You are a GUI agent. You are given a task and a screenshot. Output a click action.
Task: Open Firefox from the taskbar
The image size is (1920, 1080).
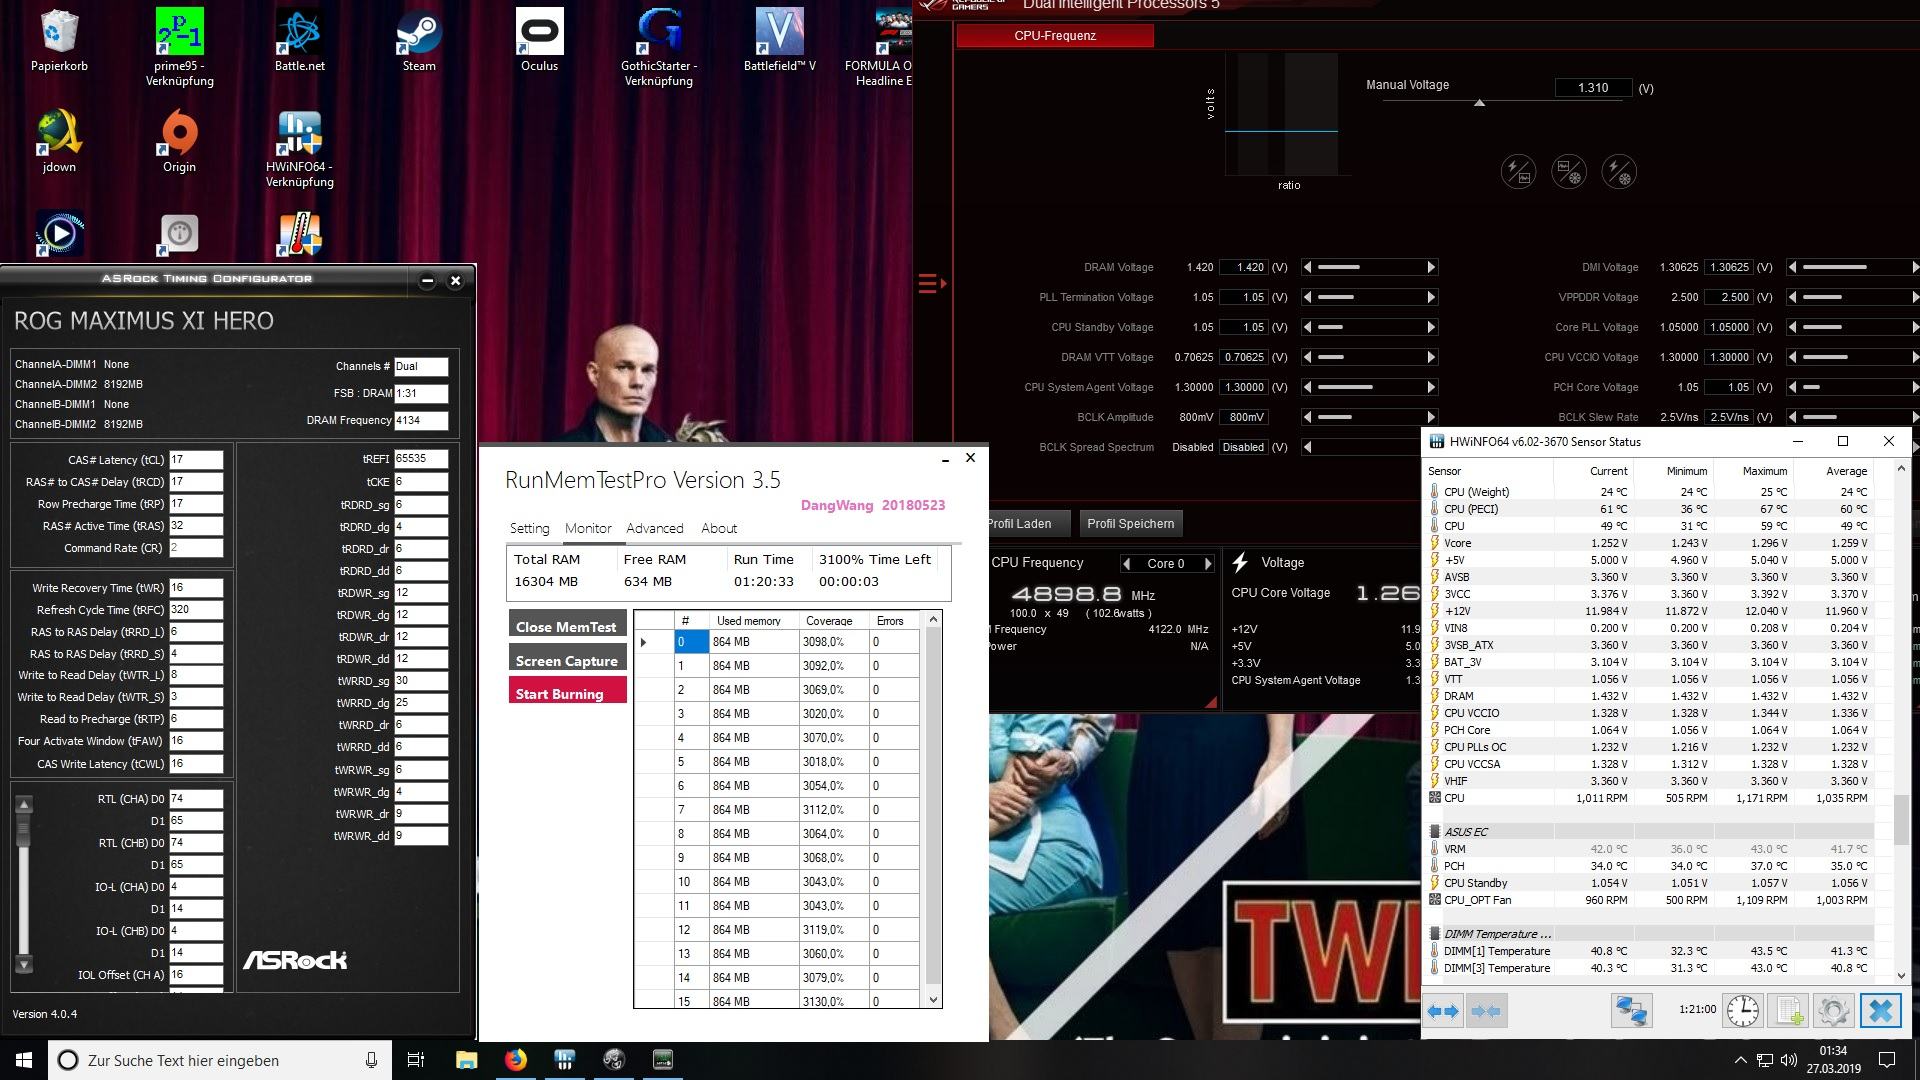pos(515,1060)
